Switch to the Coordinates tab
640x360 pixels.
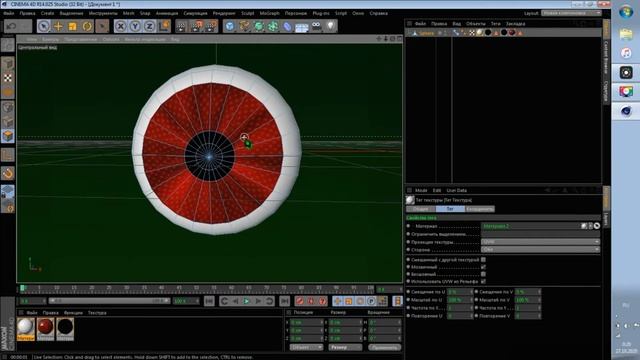(x=480, y=209)
